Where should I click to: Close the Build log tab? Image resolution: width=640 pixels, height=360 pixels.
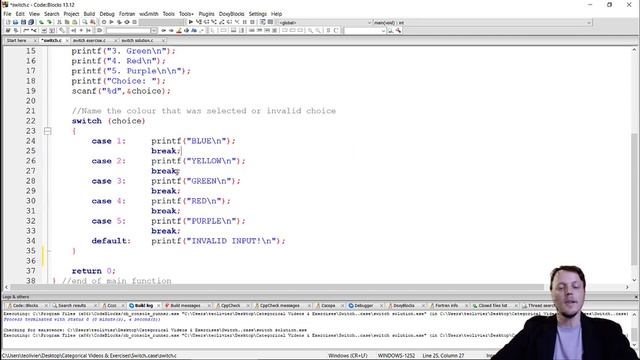click(159, 305)
